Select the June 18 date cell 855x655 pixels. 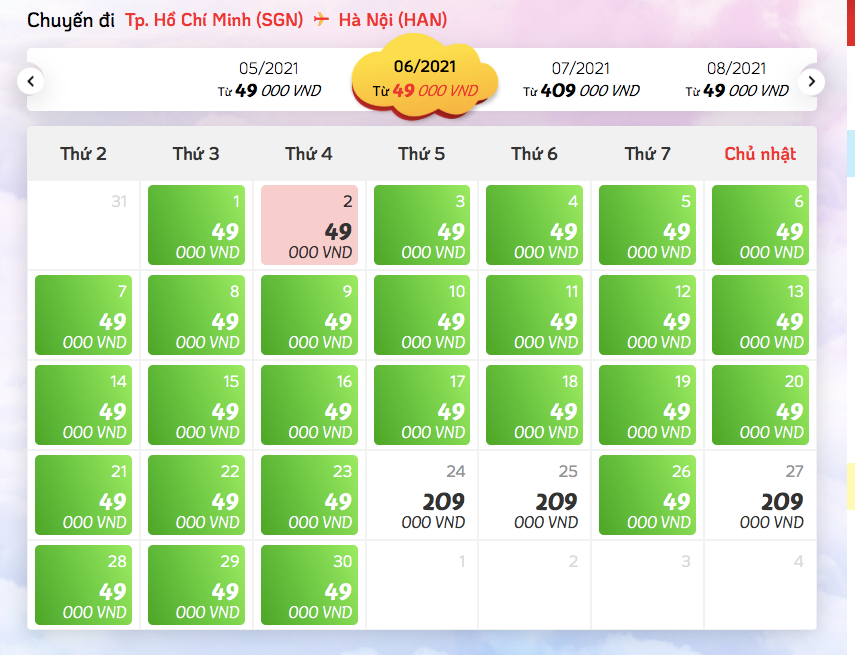click(x=534, y=405)
